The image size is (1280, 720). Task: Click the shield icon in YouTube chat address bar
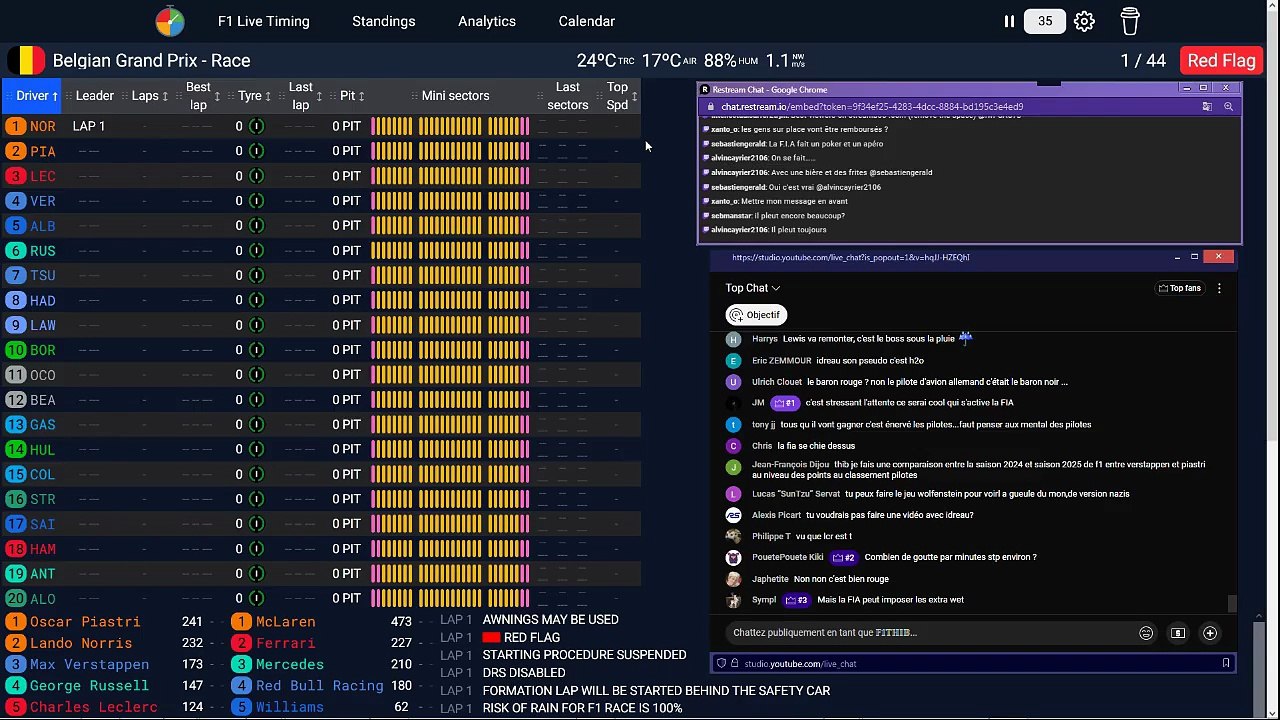[x=721, y=663]
